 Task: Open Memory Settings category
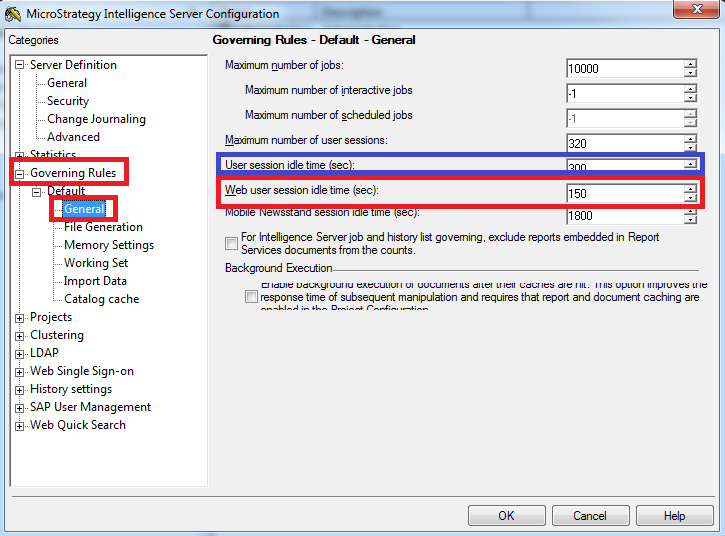108,245
